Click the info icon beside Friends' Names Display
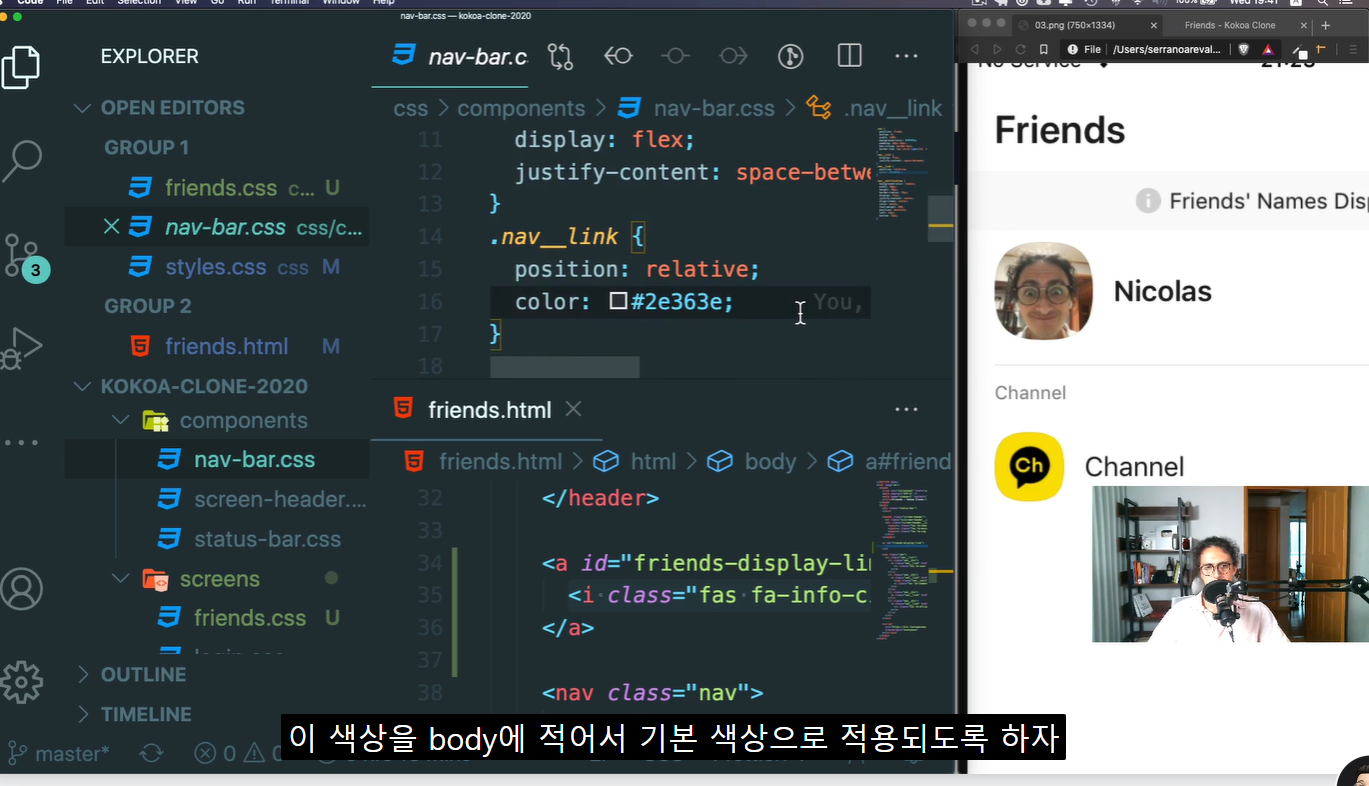1369x786 pixels. coord(1148,201)
